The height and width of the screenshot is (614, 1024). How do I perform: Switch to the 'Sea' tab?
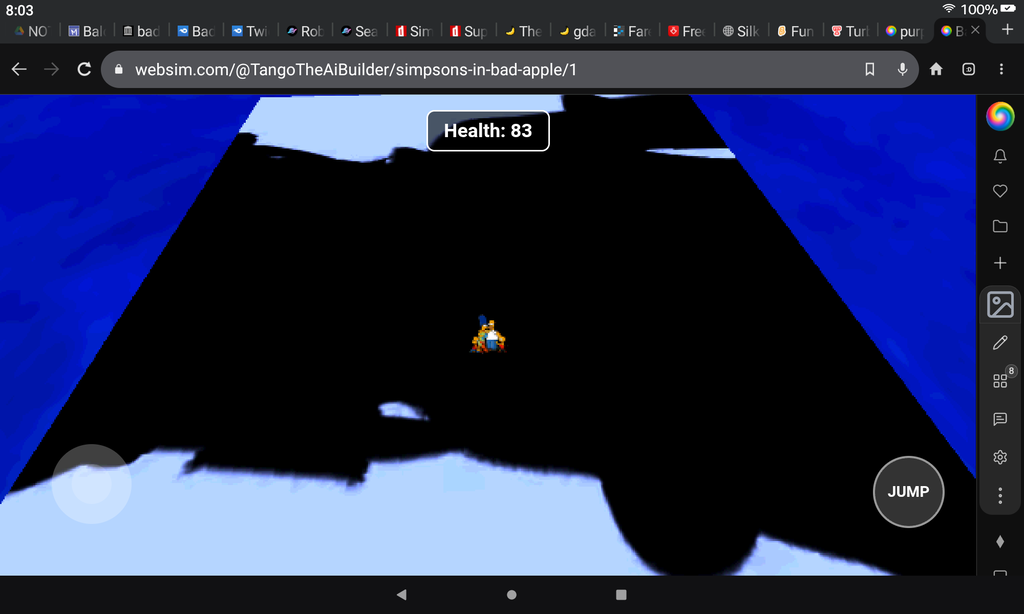coord(359,31)
